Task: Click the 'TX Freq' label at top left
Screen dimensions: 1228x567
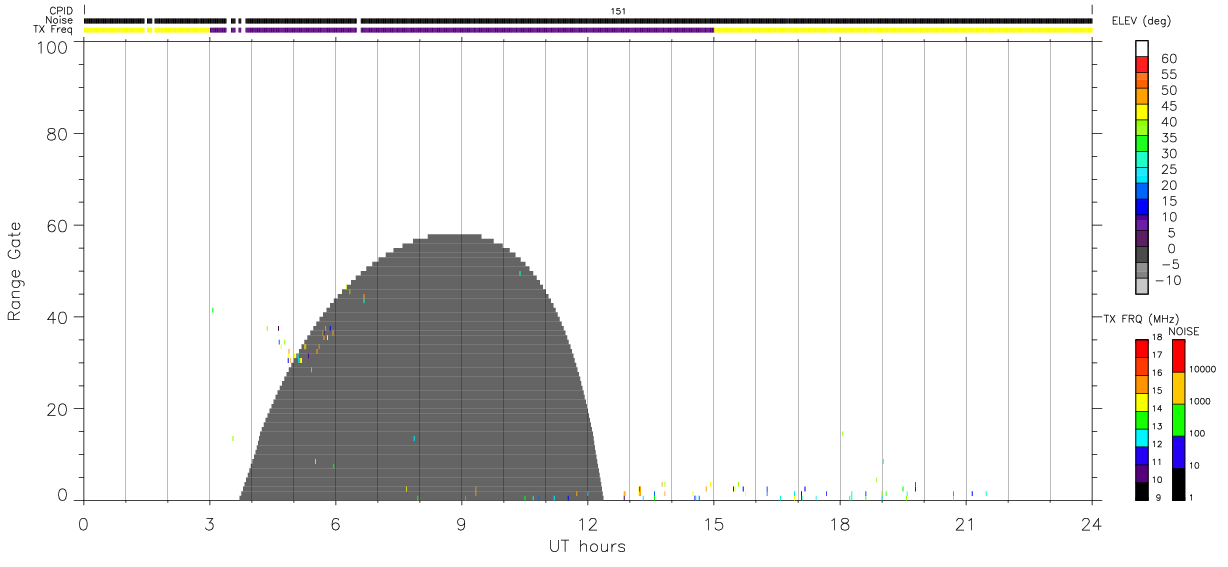Action: coord(54,30)
